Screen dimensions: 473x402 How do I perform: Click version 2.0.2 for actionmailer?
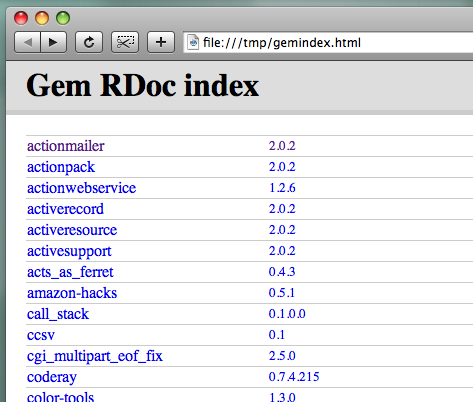pos(282,146)
